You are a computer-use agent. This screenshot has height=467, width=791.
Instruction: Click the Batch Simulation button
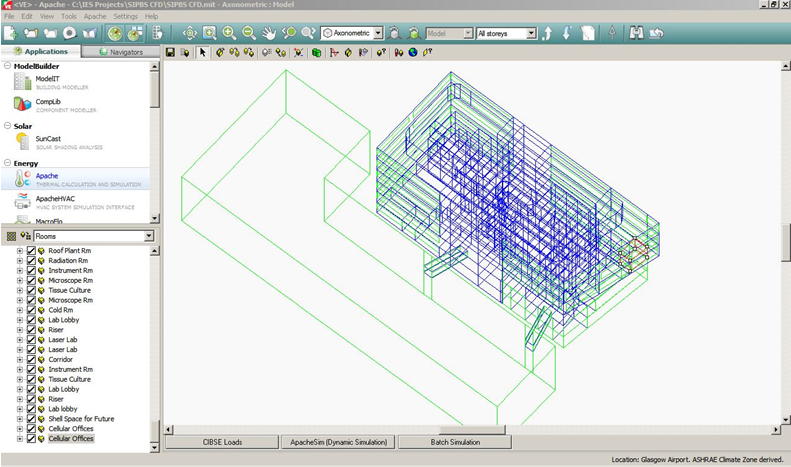click(454, 442)
